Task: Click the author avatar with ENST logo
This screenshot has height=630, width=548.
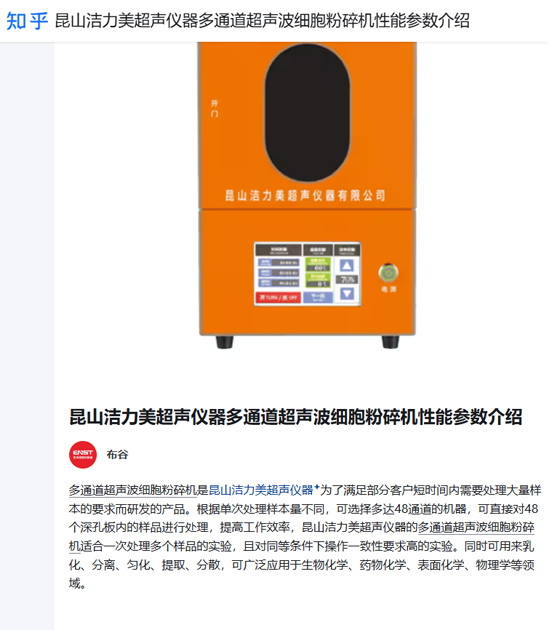Action: [x=83, y=455]
